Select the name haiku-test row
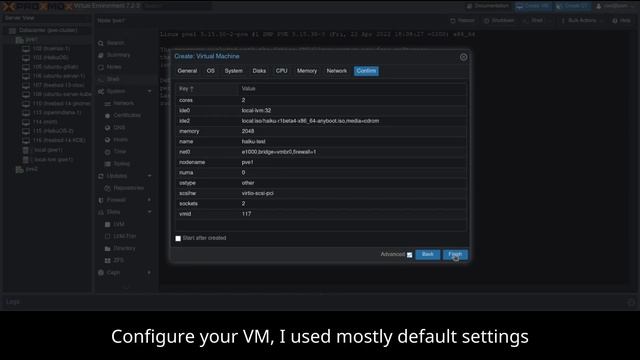 point(321,142)
